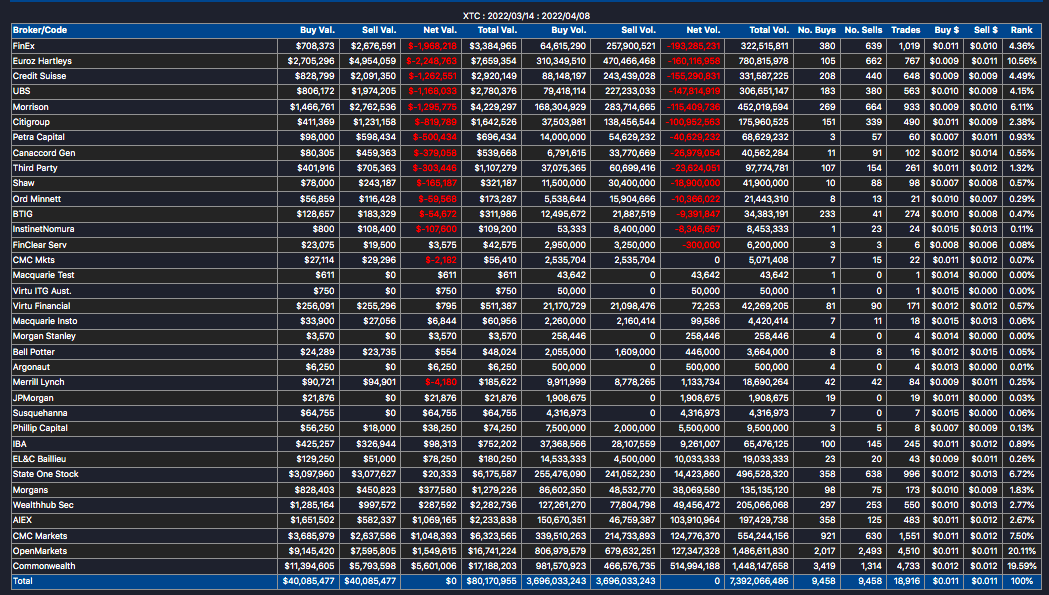Select the CMC Mkts broker name
1049x595 pixels.
click(34, 260)
